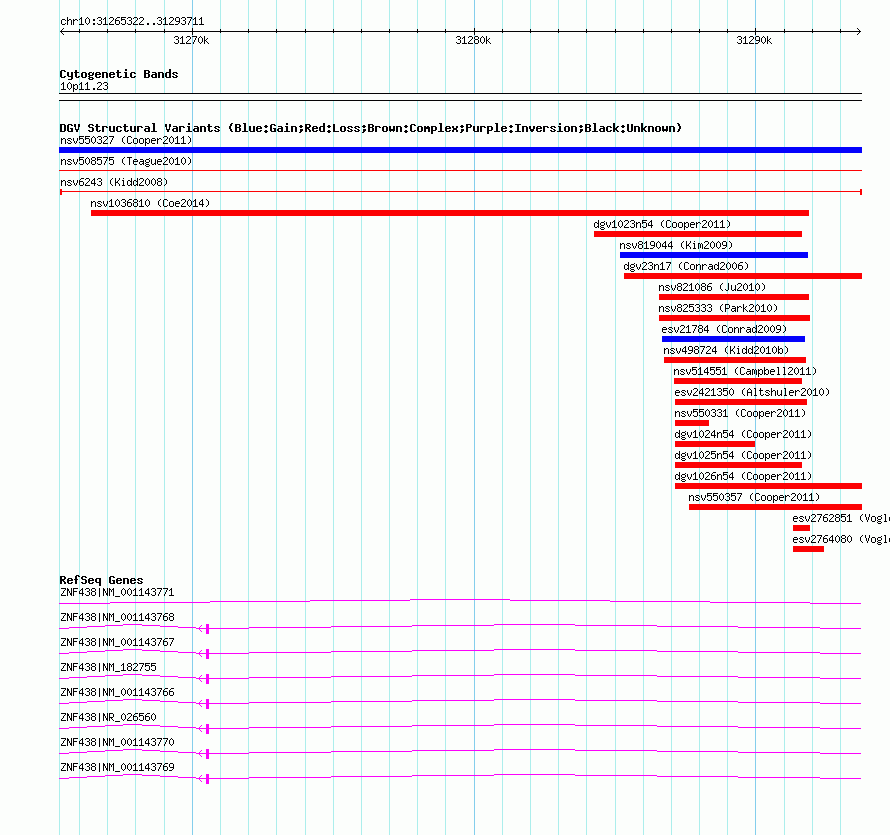The height and width of the screenshot is (835, 890).
Task: Click dgv1026n54 (Cooper2011) label
Action: (x=743, y=476)
